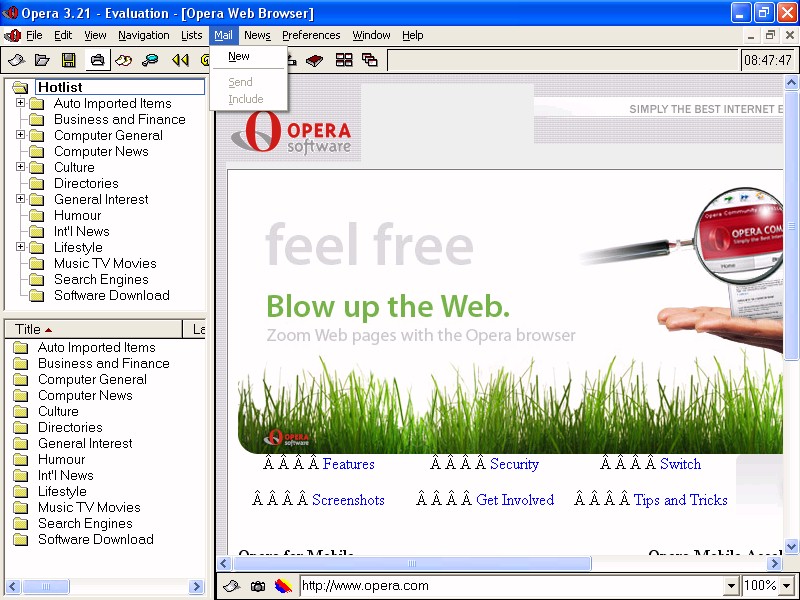
Task: Click the Cascade windows toolbar icon
Action: 370,60
